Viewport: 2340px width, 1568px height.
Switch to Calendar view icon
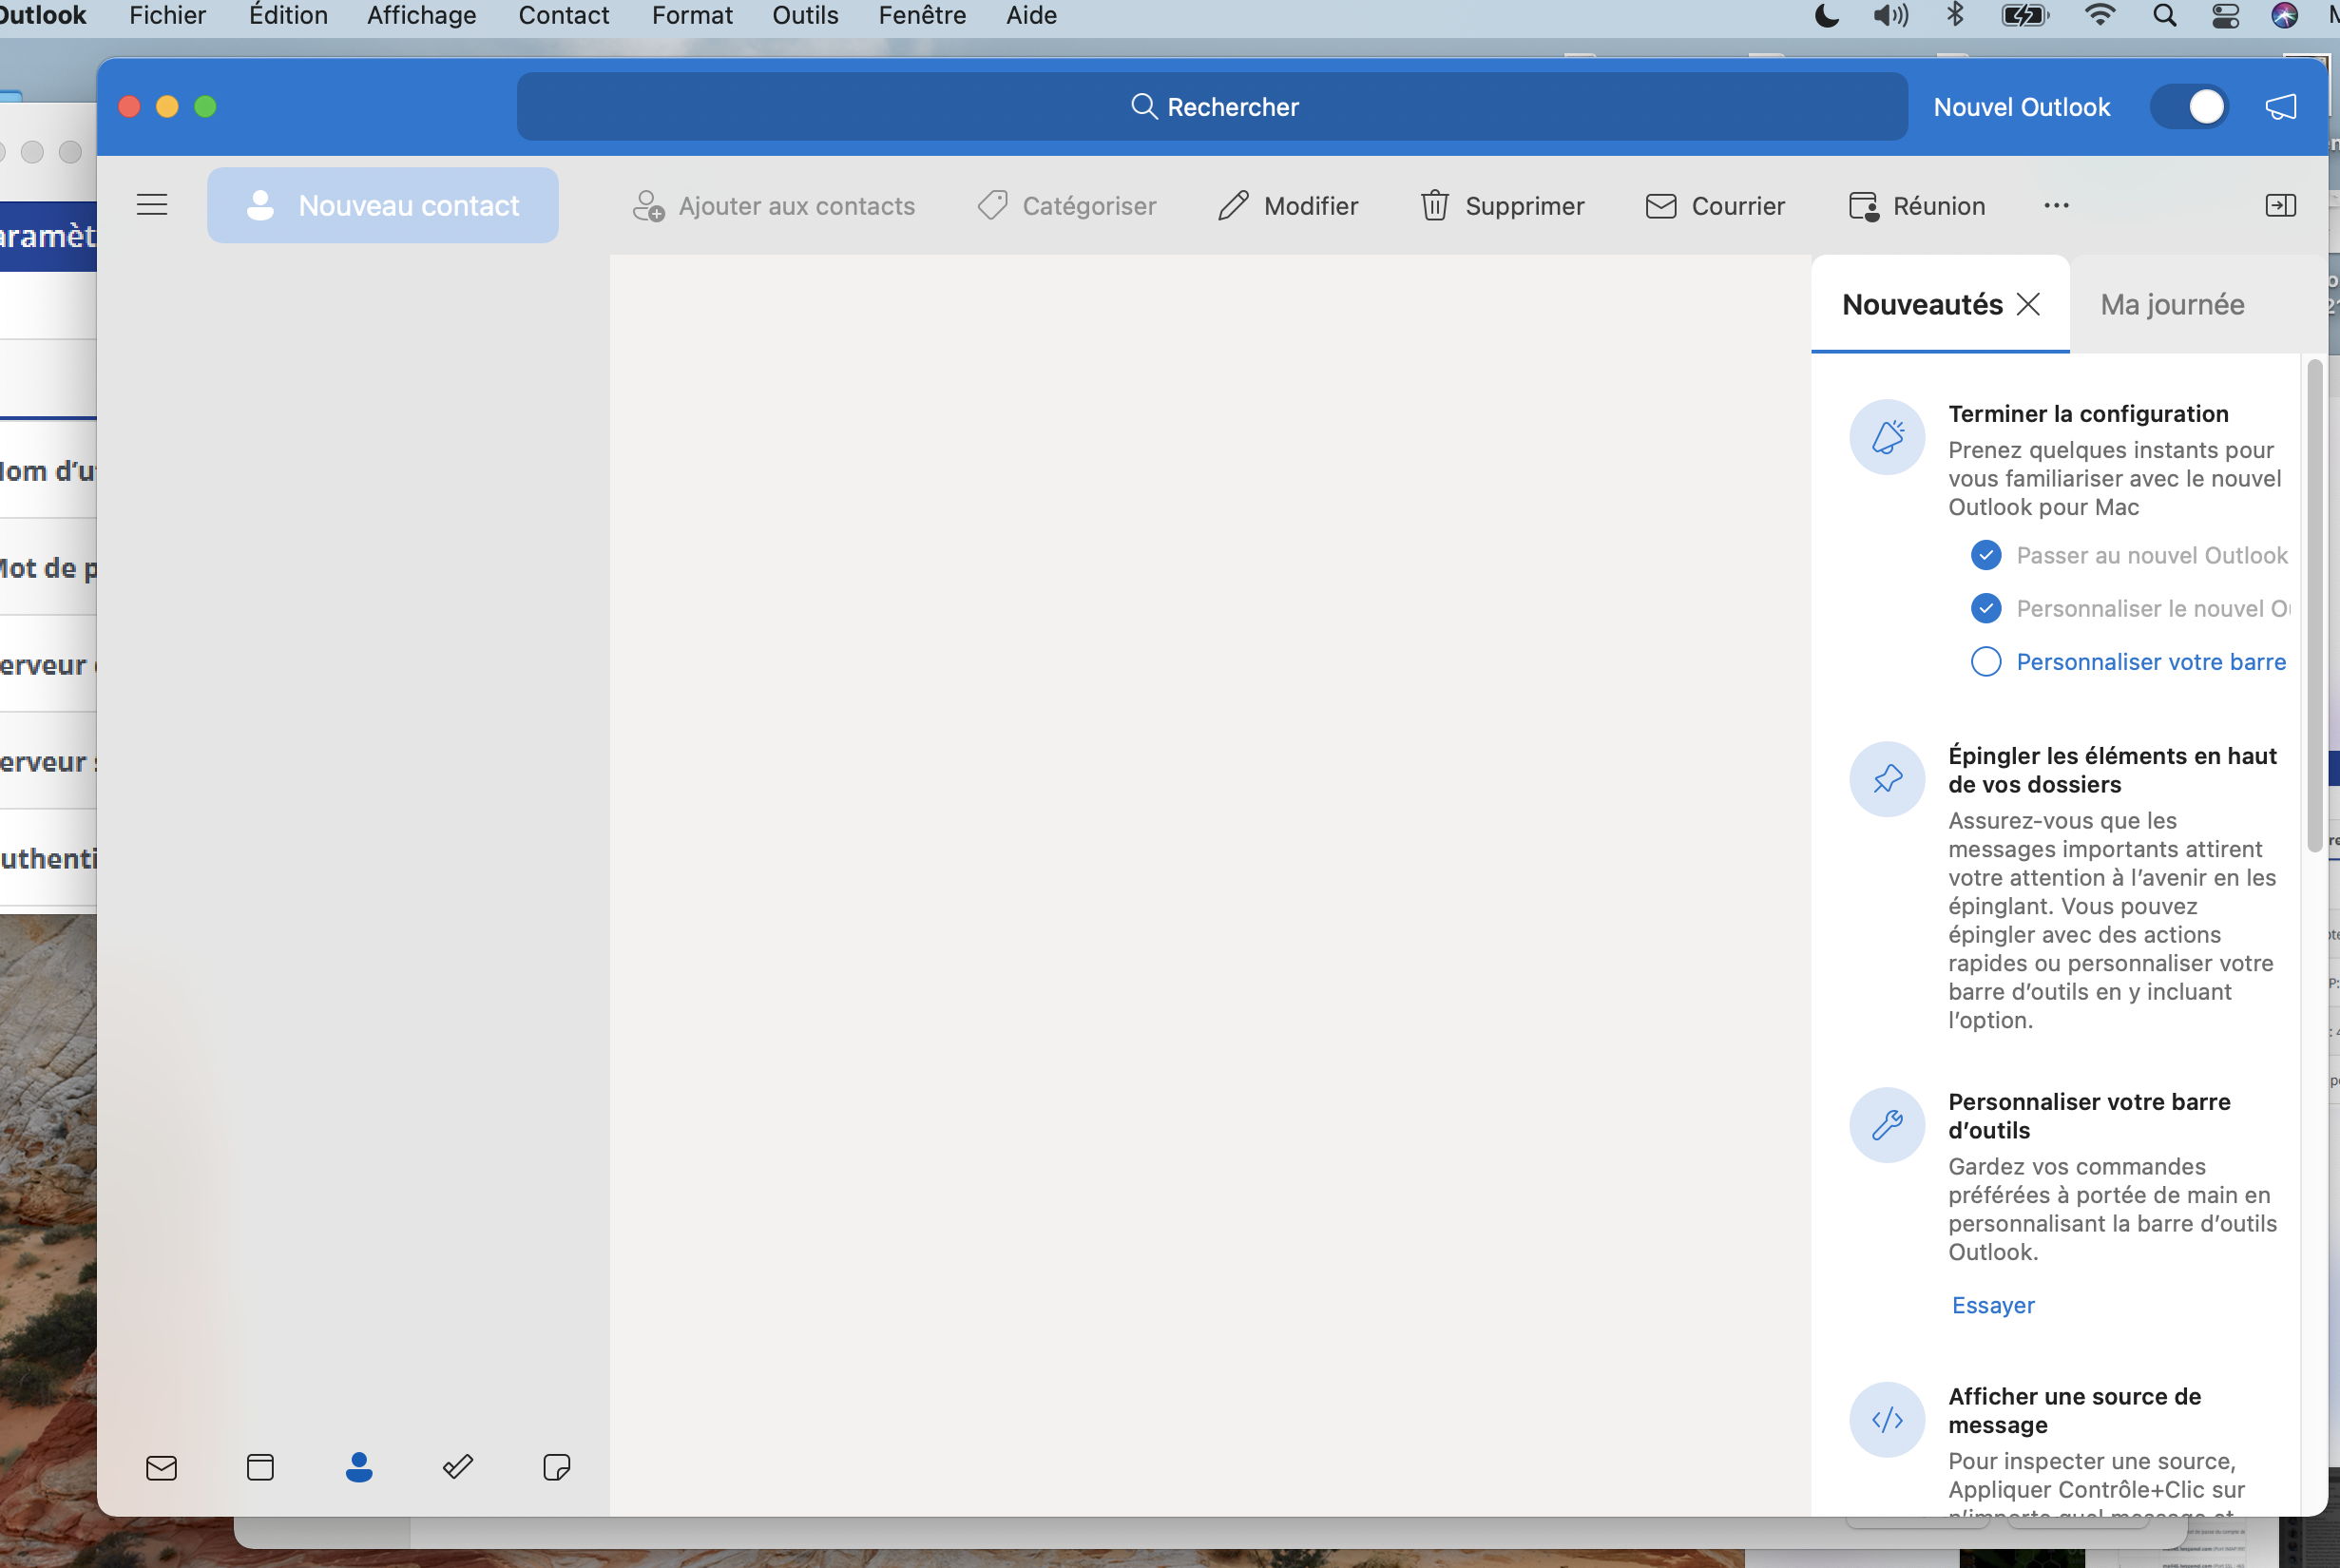click(260, 1467)
